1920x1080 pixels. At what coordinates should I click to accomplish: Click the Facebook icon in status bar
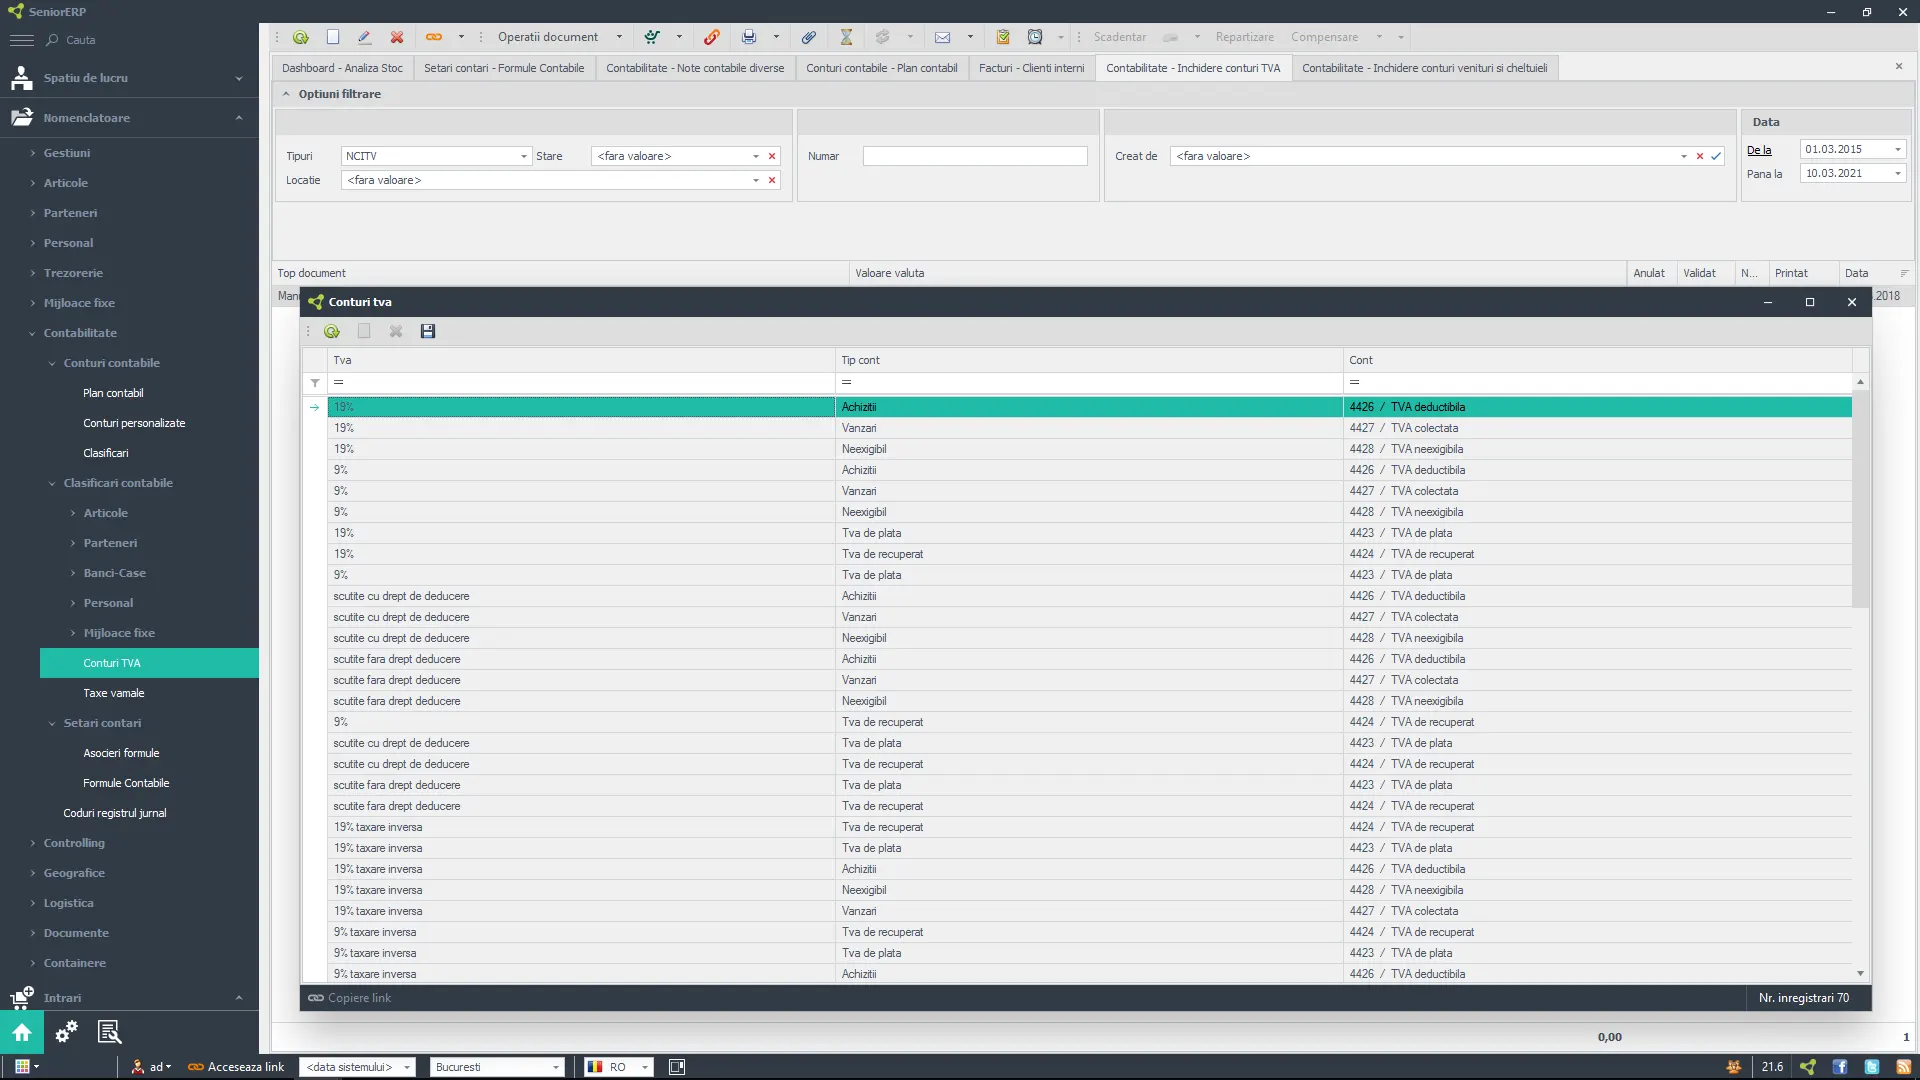click(1840, 1067)
